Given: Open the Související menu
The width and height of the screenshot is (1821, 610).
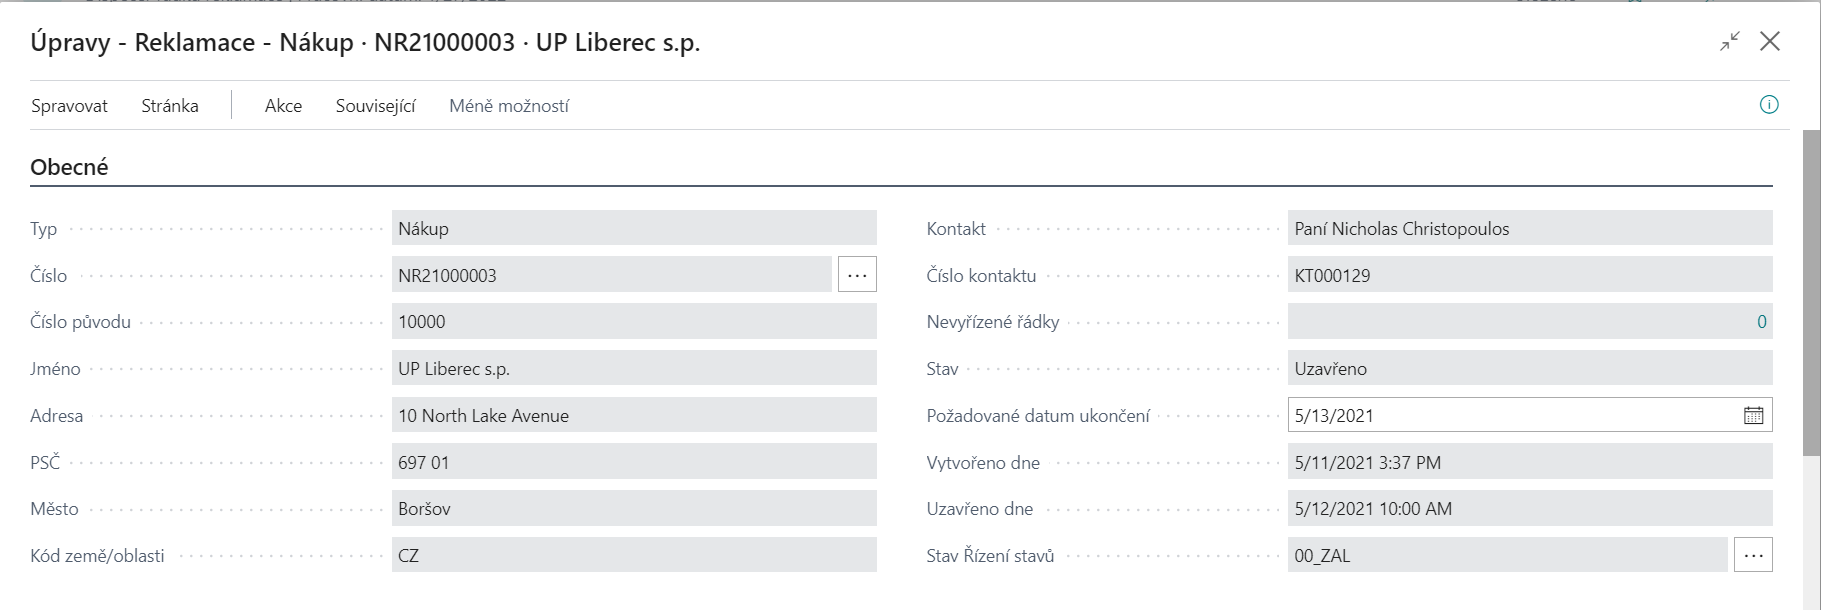Looking at the screenshot, I should tap(375, 106).
